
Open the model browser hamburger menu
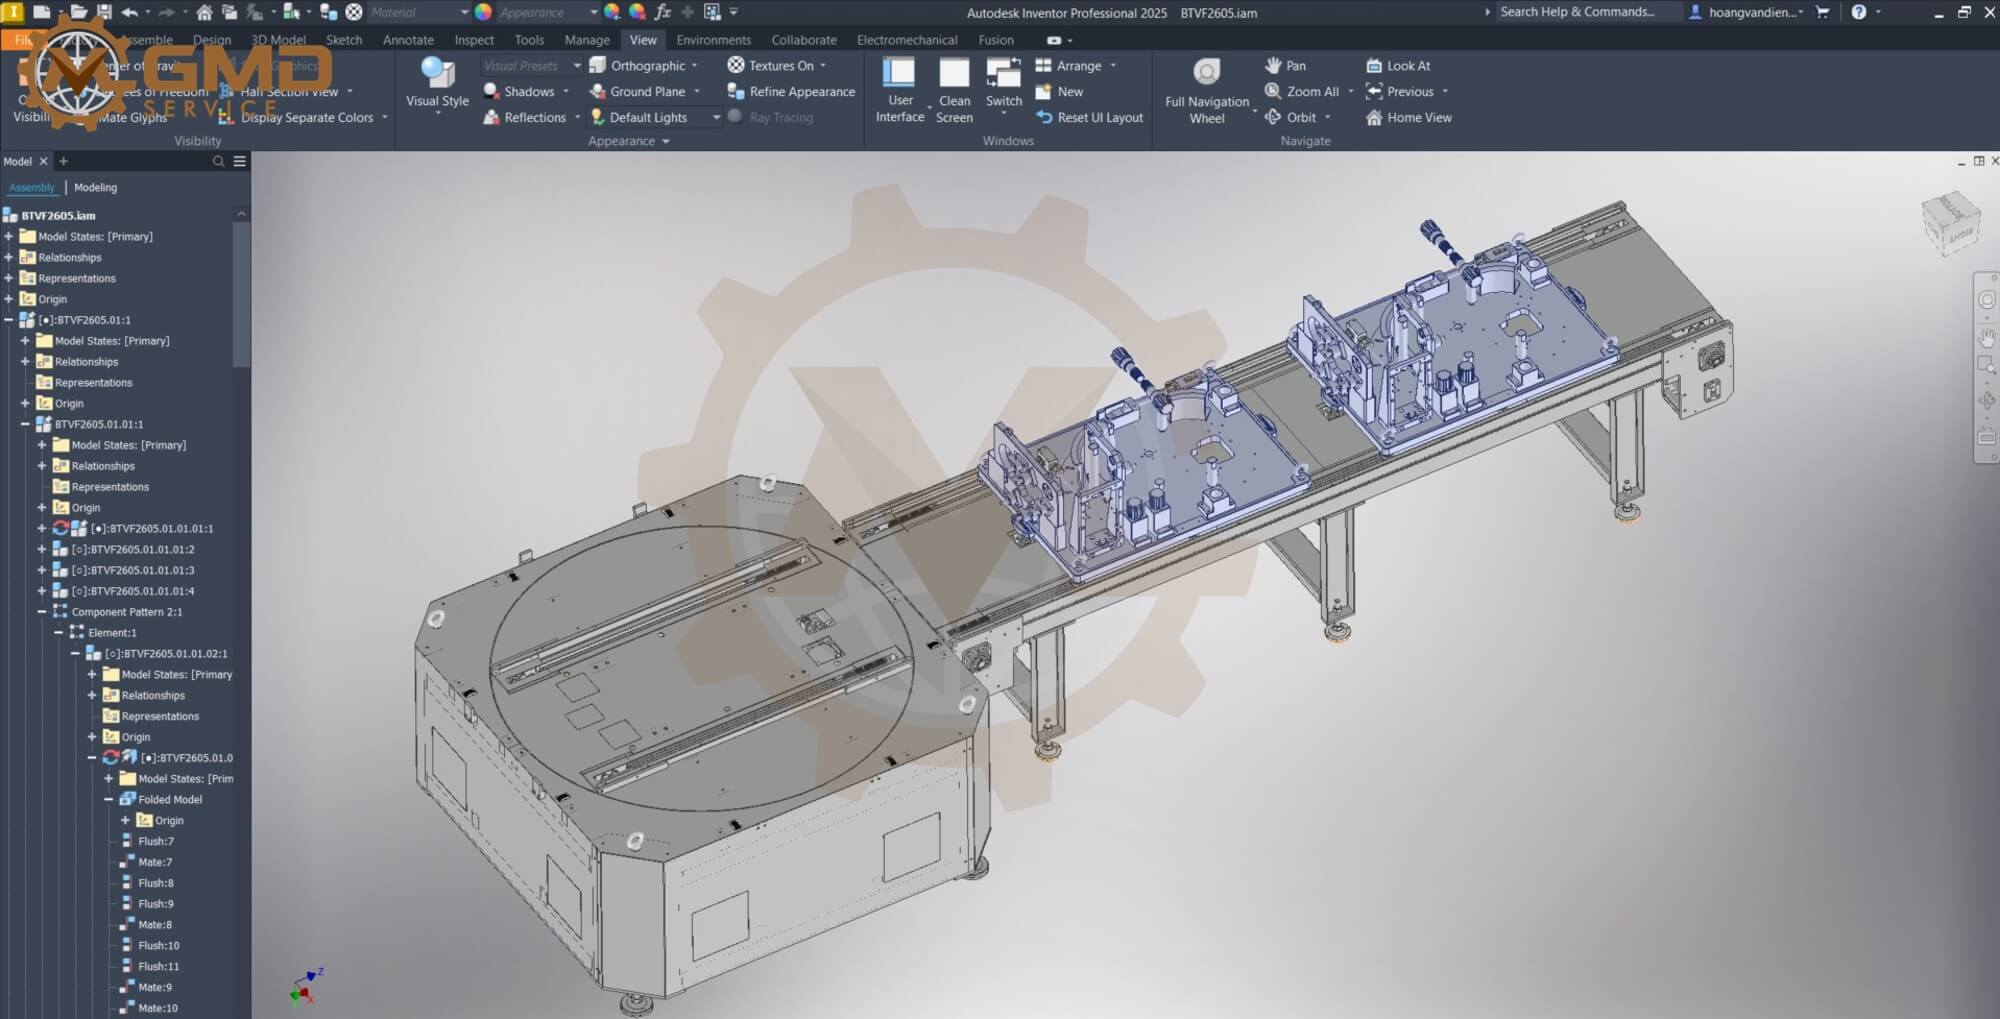coord(240,161)
